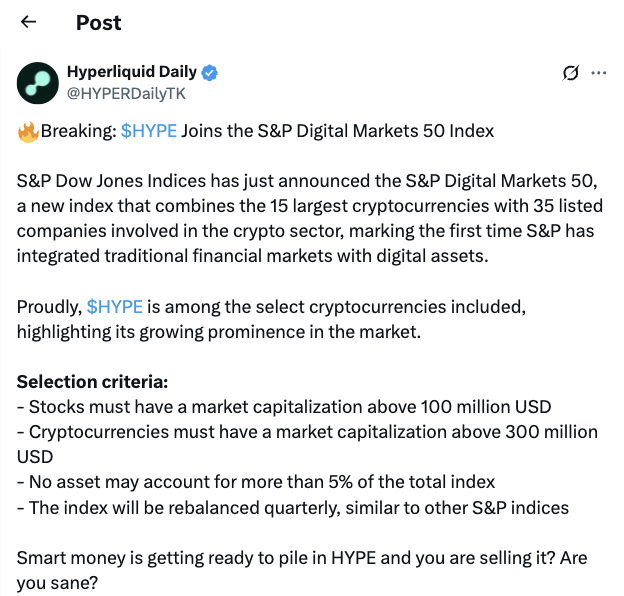The width and height of the screenshot is (624, 596).
Task: Open the Grok explain-post icon
Action: click(572, 73)
